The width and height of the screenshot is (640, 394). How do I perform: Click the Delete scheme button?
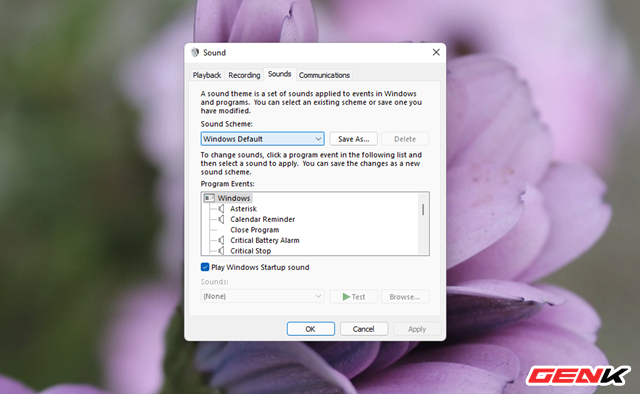pyautogui.click(x=405, y=139)
